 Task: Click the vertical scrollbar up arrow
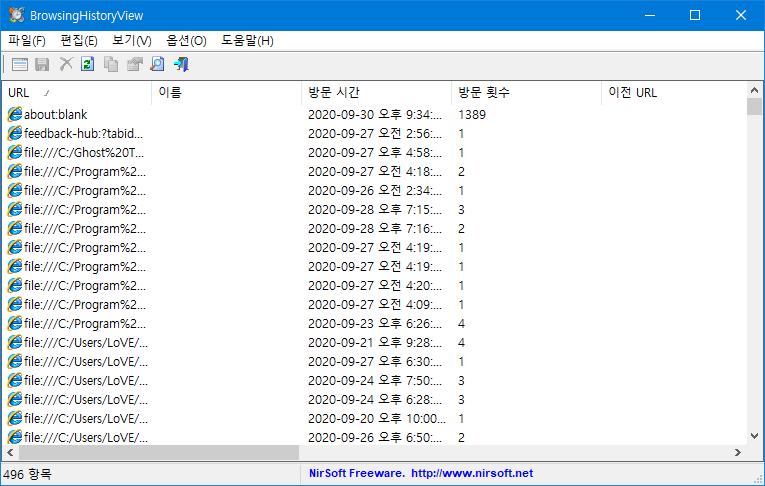754,90
